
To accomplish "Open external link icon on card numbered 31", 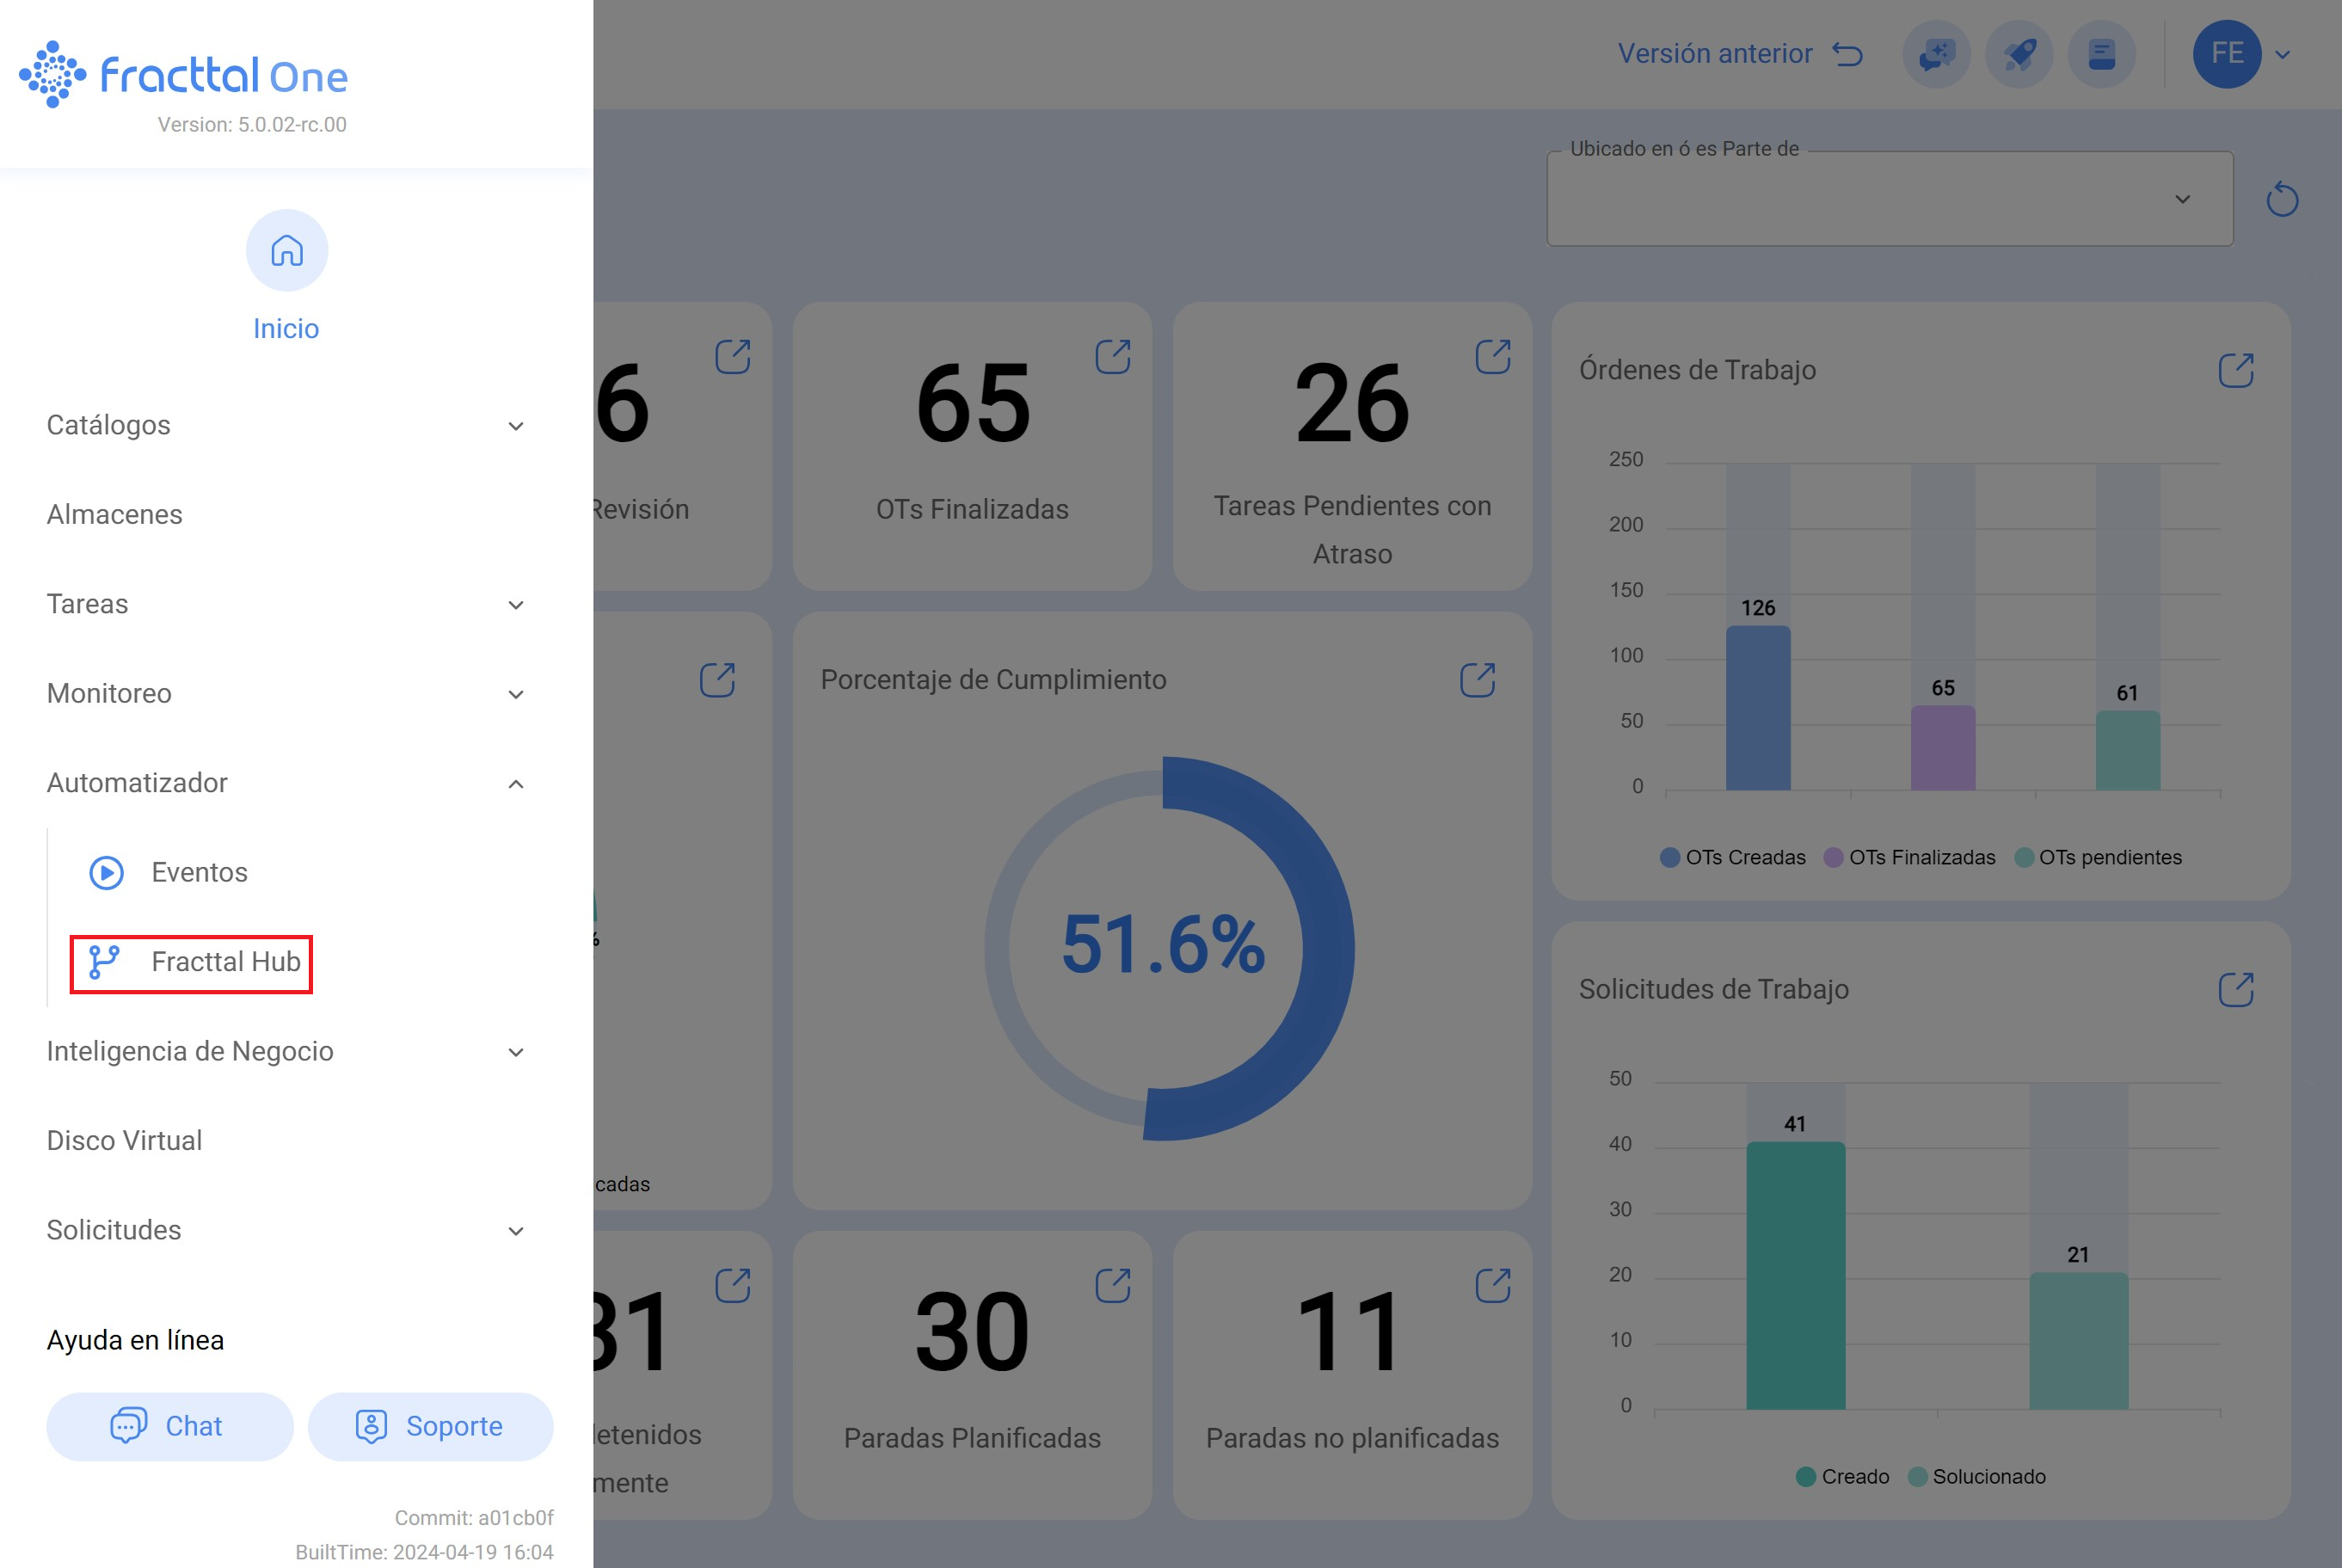I will pyautogui.click(x=733, y=1286).
